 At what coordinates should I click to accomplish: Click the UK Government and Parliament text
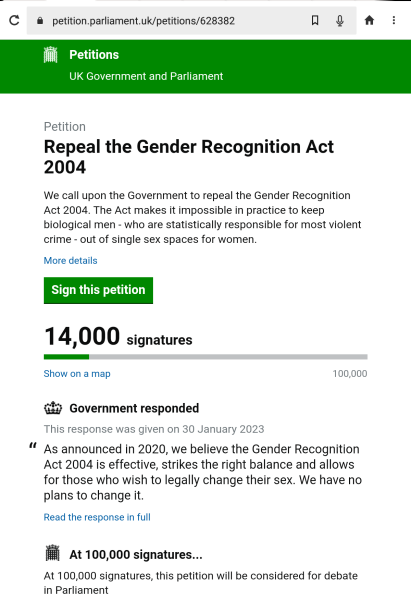click(x=146, y=76)
